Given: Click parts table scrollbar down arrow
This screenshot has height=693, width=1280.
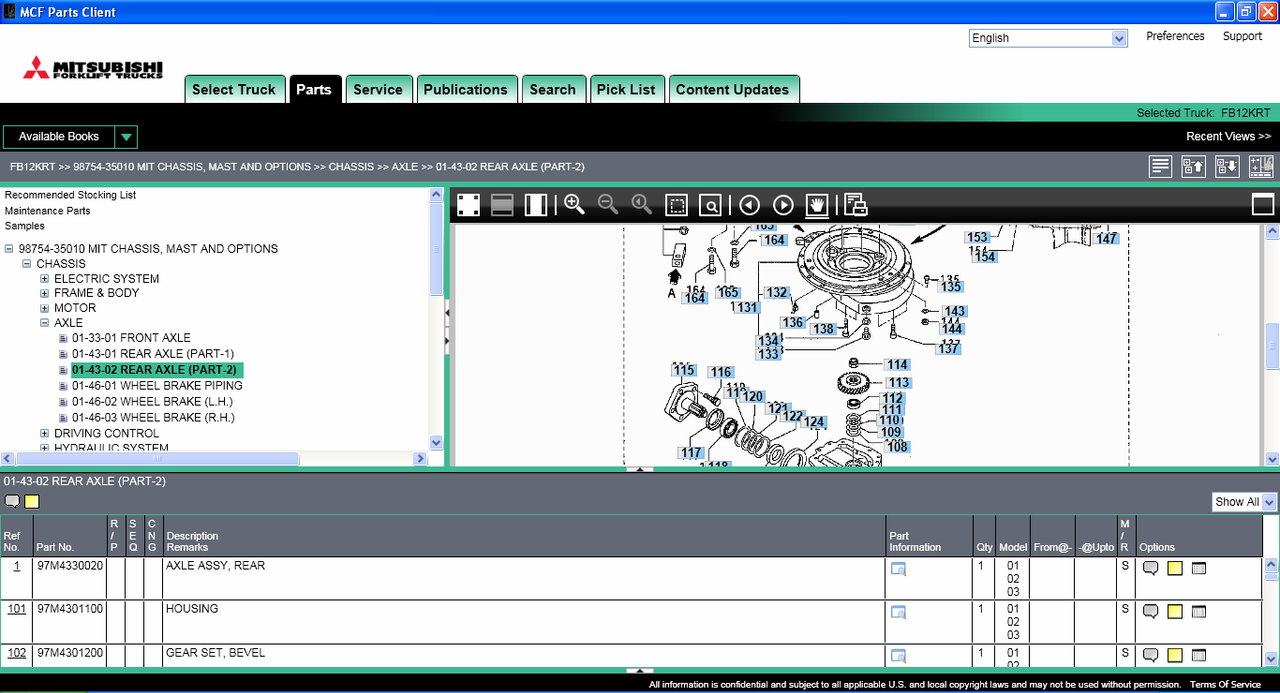Looking at the screenshot, I should click(1271, 661).
